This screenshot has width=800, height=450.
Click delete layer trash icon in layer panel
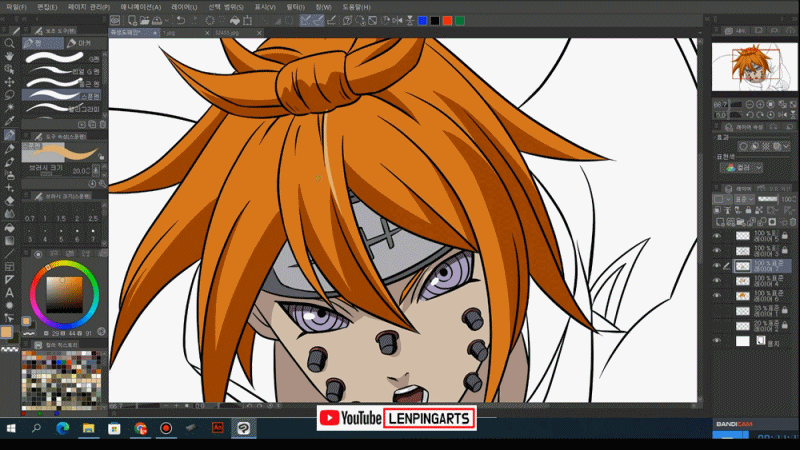point(793,222)
